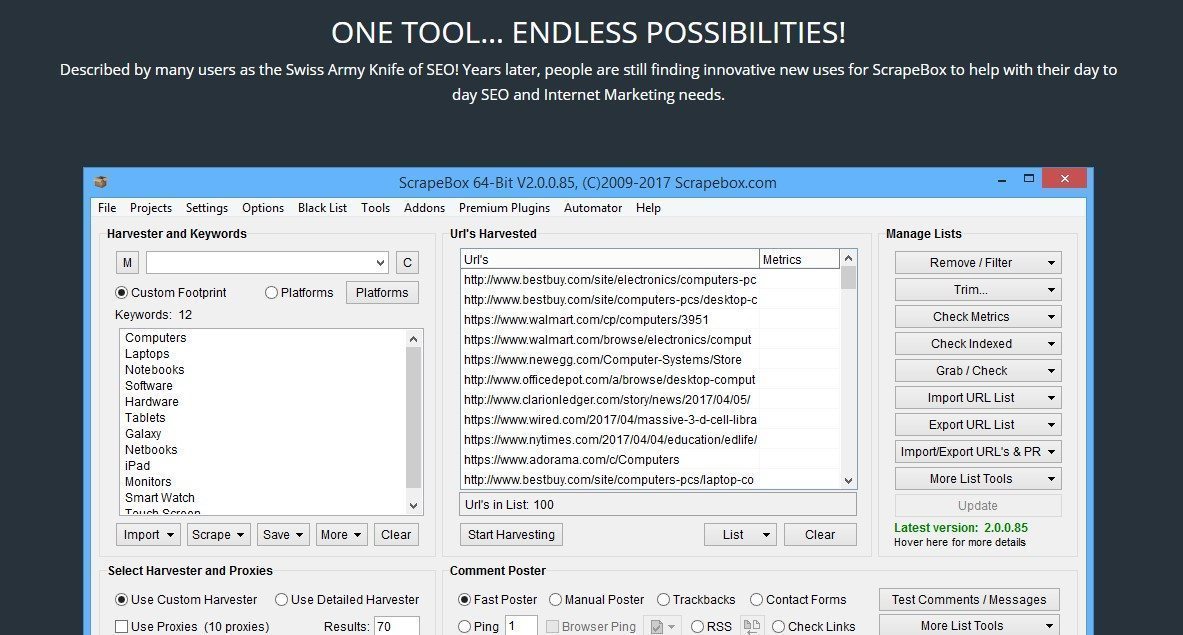Image resolution: width=1183 pixels, height=635 pixels.
Task: Click Start Harvesting button
Action: pos(512,535)
